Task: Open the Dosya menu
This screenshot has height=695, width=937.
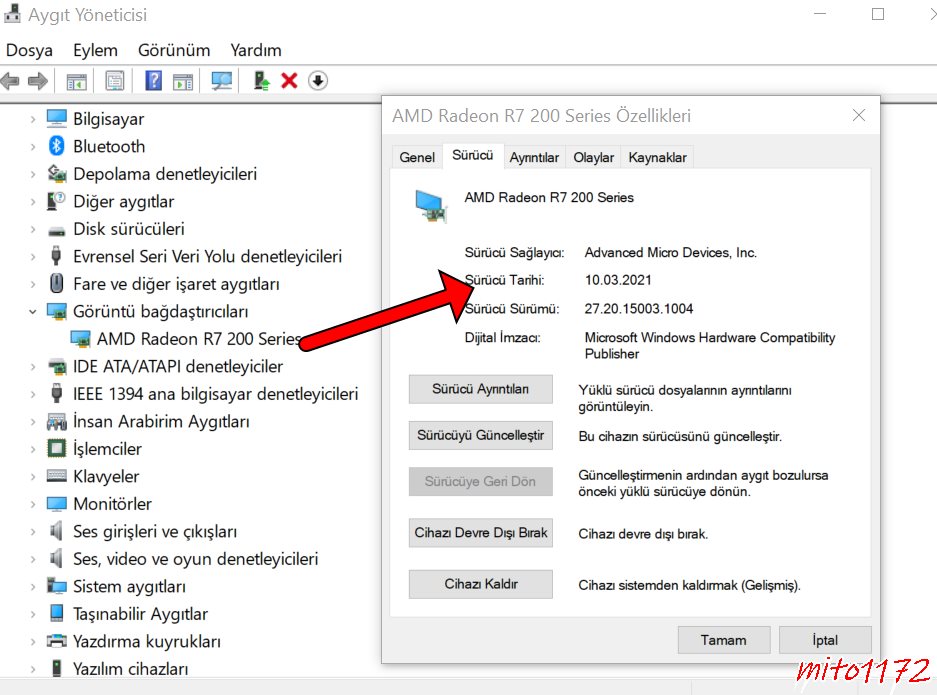Action: (29, 50)
